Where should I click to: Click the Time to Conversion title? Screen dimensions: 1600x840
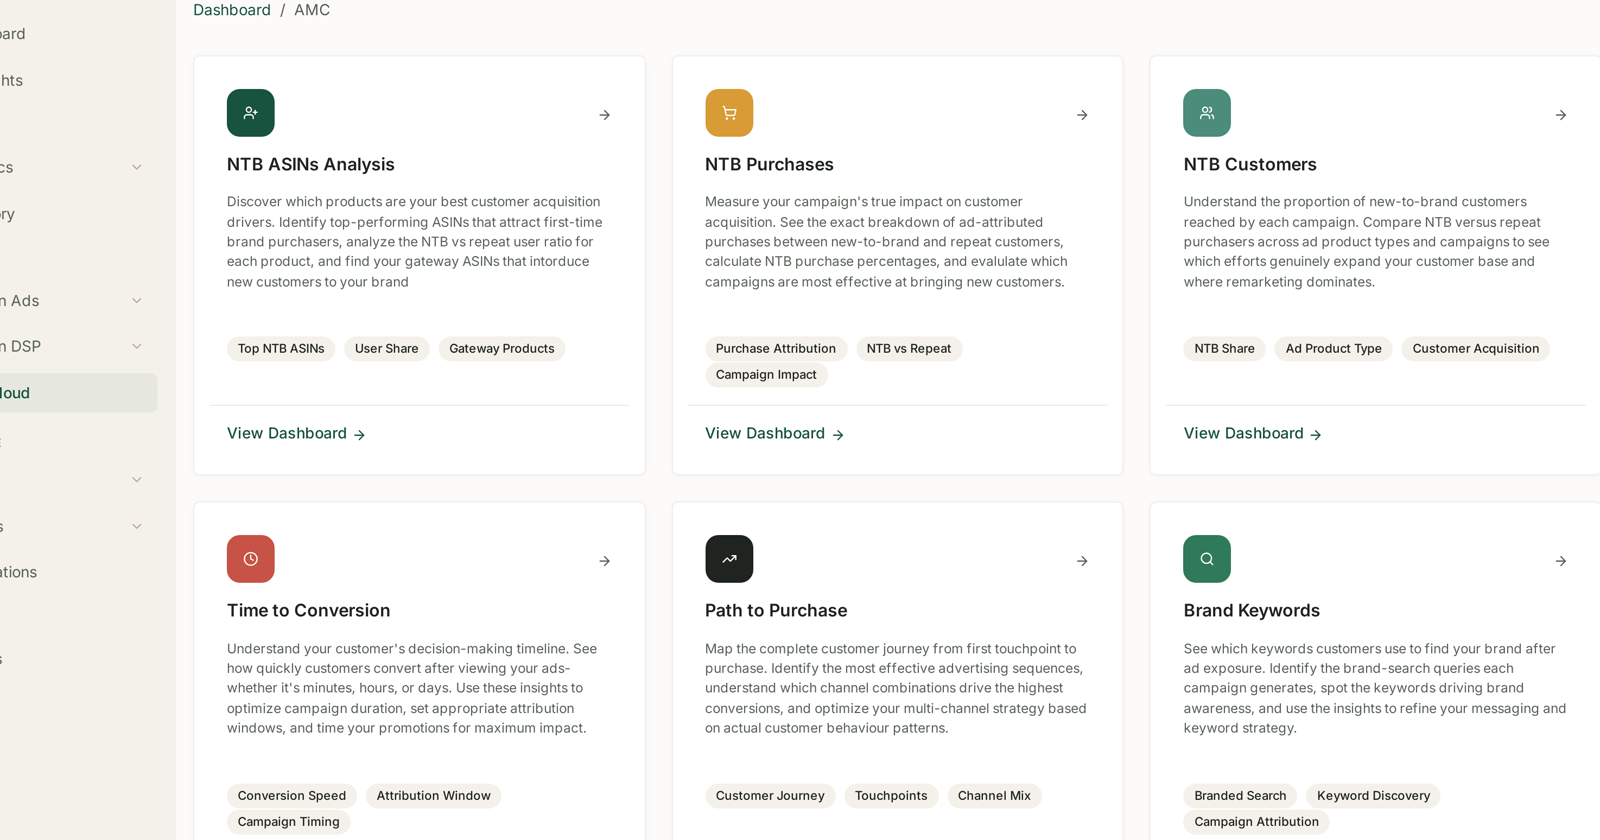click(x=308, y=610)
